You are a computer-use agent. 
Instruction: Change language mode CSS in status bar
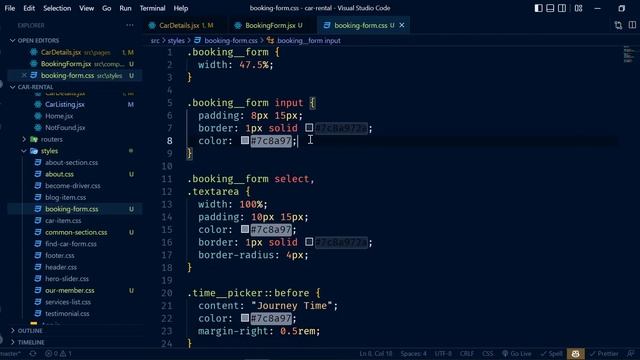pyautogui.click(x=487, y=353)
